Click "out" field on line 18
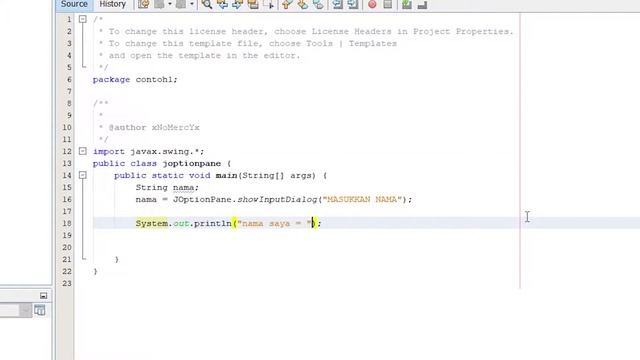This screenshot has width=640, height=360. pos(181,223)
